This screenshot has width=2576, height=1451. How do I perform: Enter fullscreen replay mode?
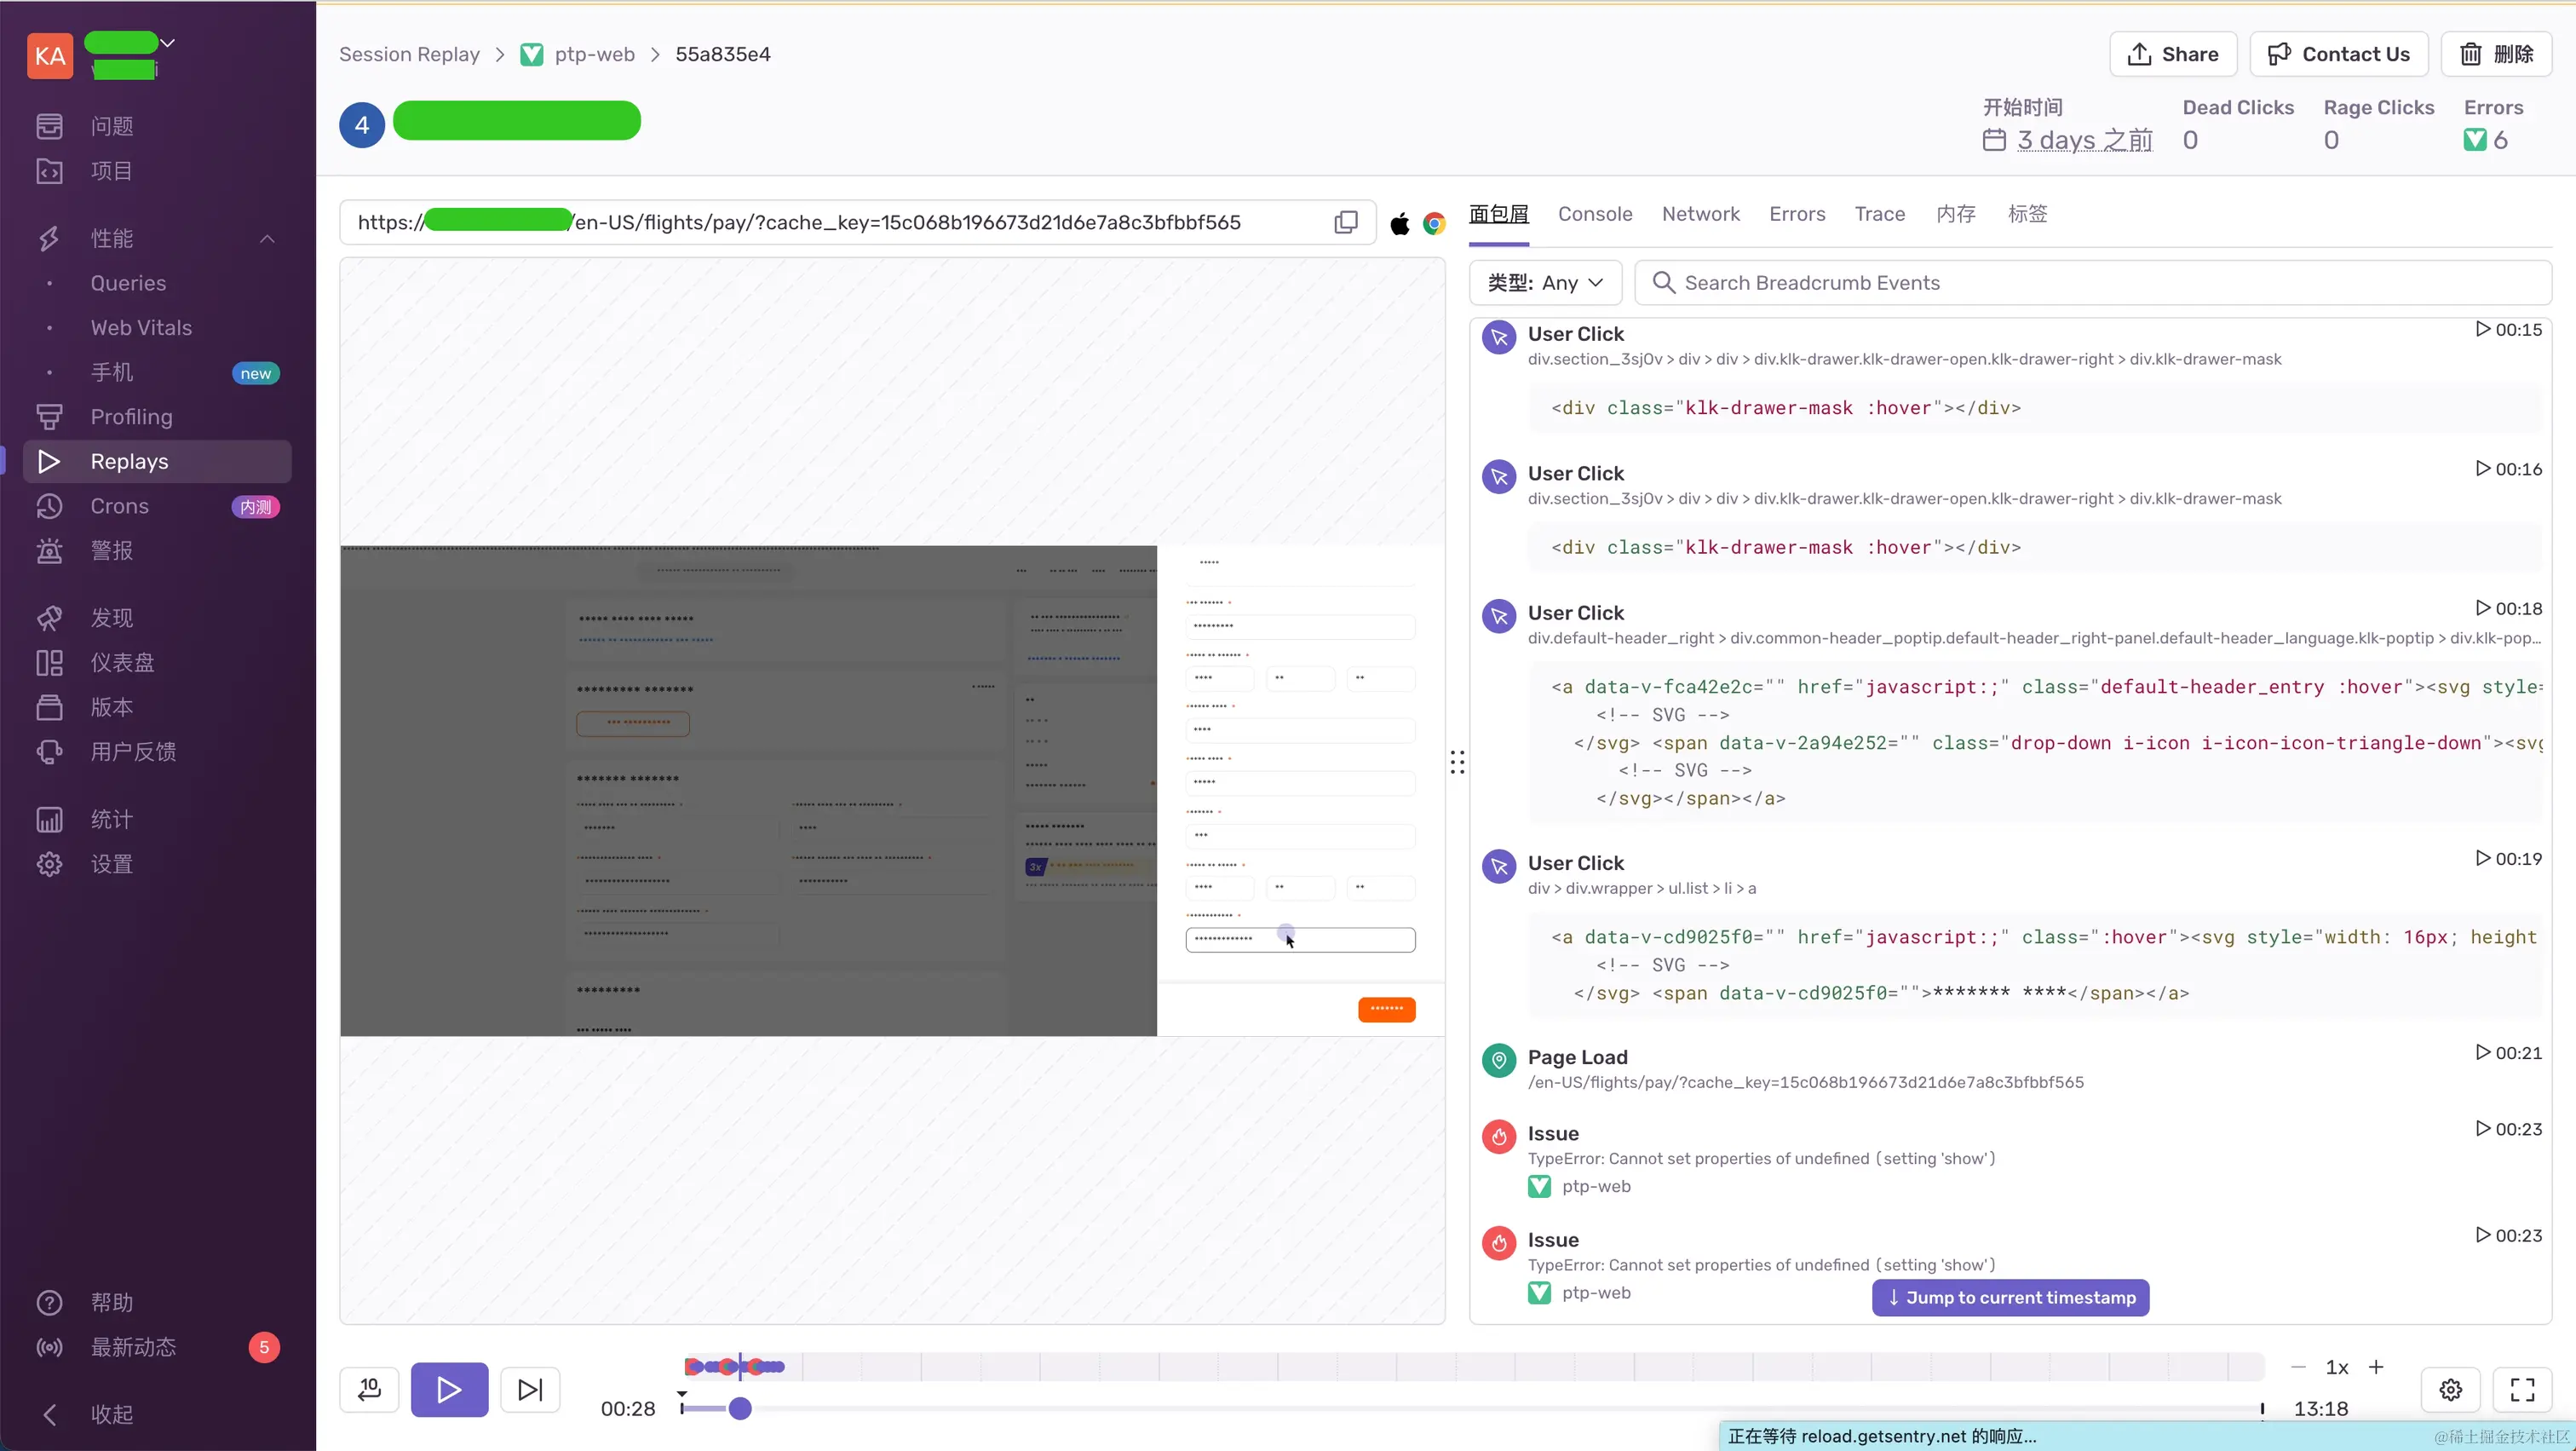point(2522,1389)
